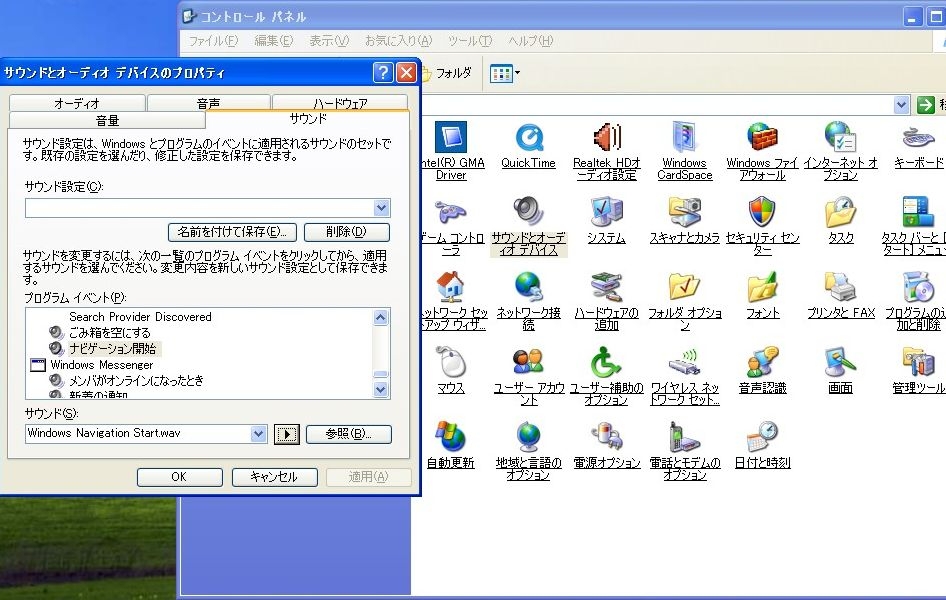946x600 pixels.
Task: Open Phone and Modem Options icon
Action: (683, 437)
